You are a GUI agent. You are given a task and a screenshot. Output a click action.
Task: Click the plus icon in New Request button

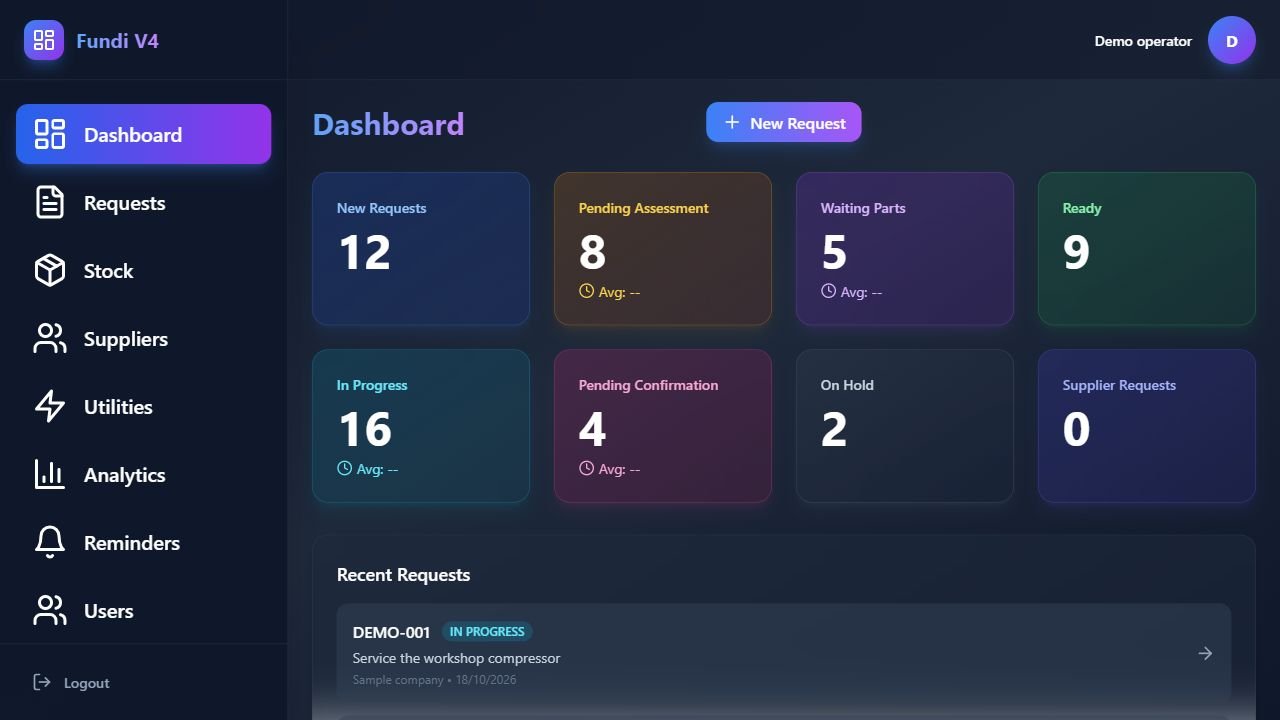[732, 122]
